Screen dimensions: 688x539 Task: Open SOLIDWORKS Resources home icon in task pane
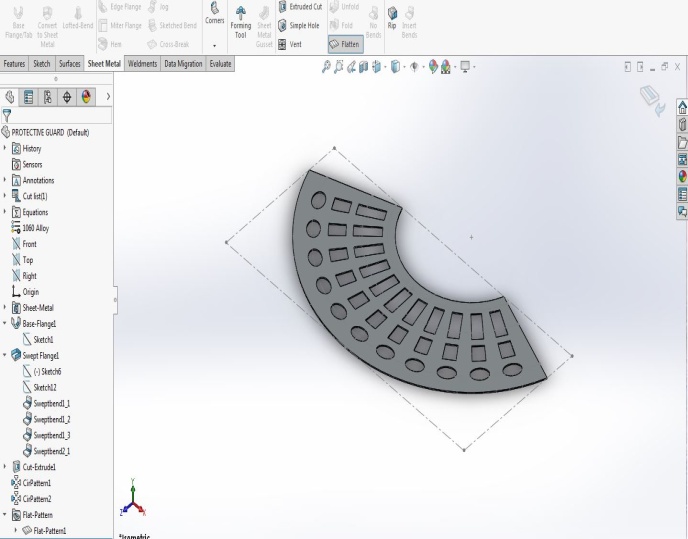point(682,108)
